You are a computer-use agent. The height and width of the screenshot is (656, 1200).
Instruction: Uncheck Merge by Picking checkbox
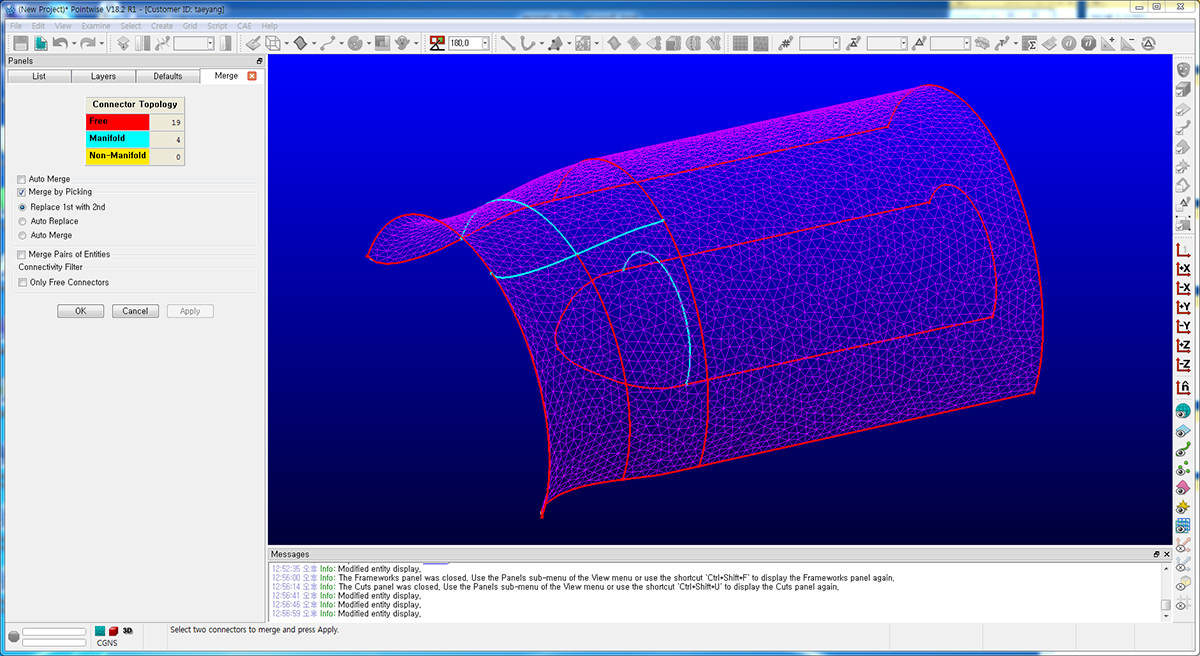click(x=22, y=192)
